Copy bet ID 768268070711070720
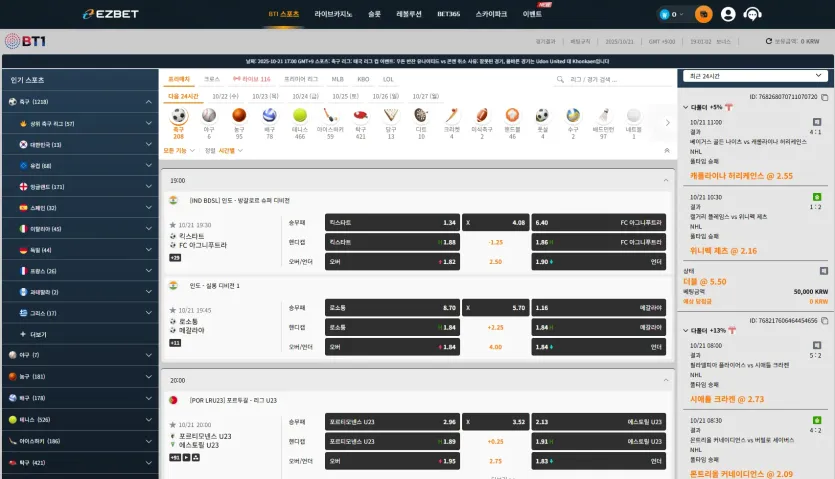 pyautogui.click(x=824, y=97)
